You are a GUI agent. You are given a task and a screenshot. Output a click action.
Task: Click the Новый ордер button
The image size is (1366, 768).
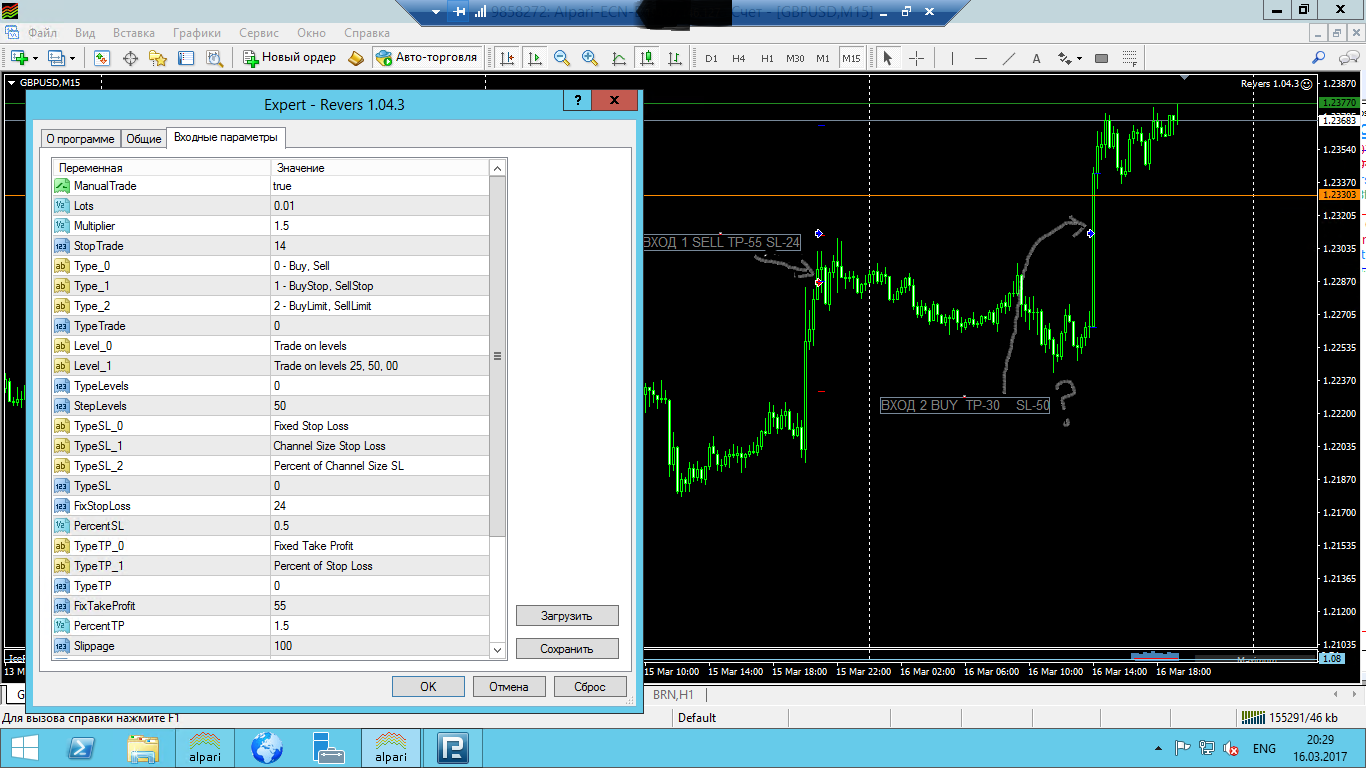coord(290,58)
